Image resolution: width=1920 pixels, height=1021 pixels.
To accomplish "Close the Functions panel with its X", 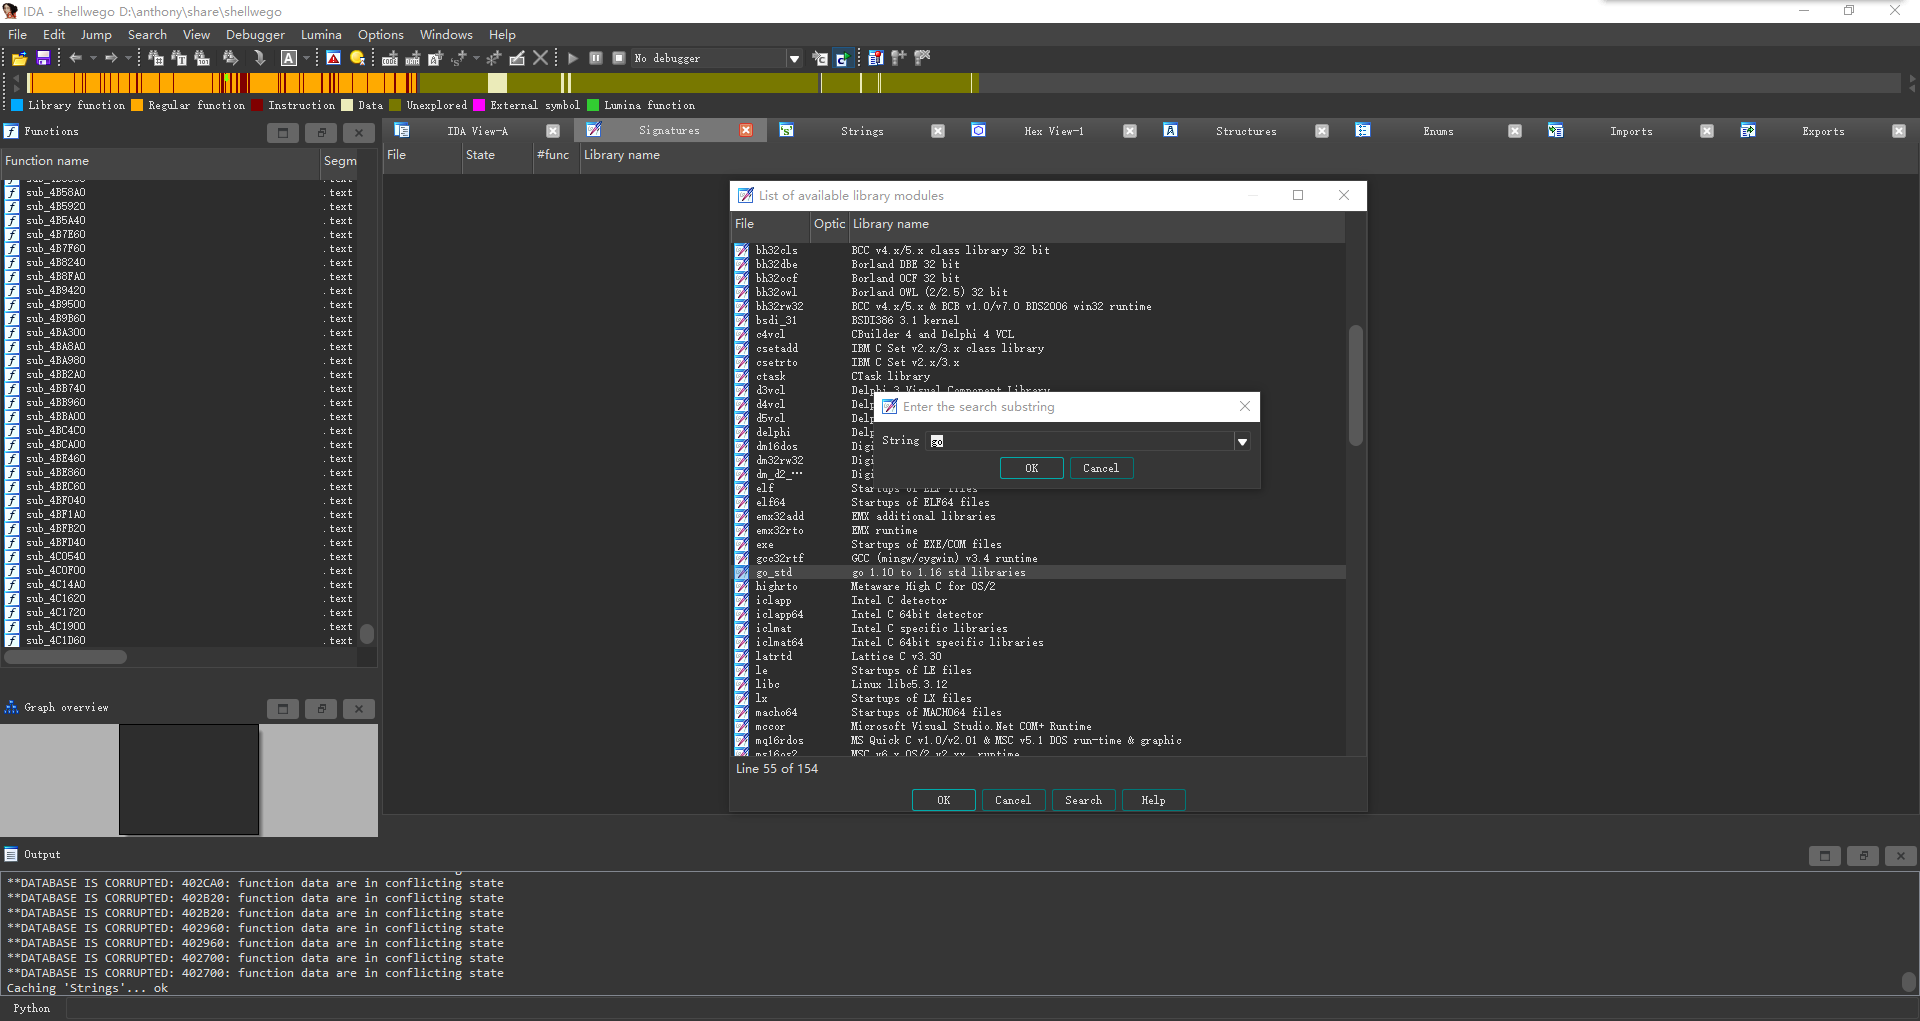I will pyautogui.click(x=359, y=133).
